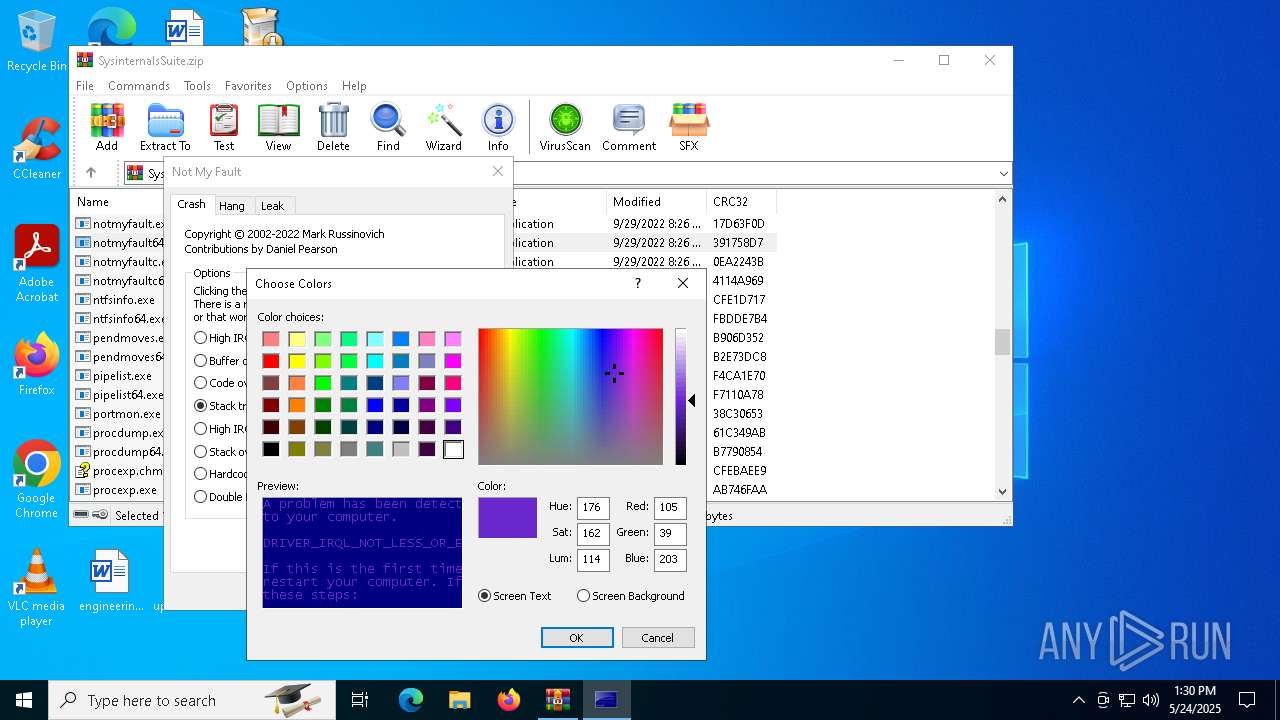Sort by the Name column header
Viewport: 1280px width, 720px height.
coord(93,202)
